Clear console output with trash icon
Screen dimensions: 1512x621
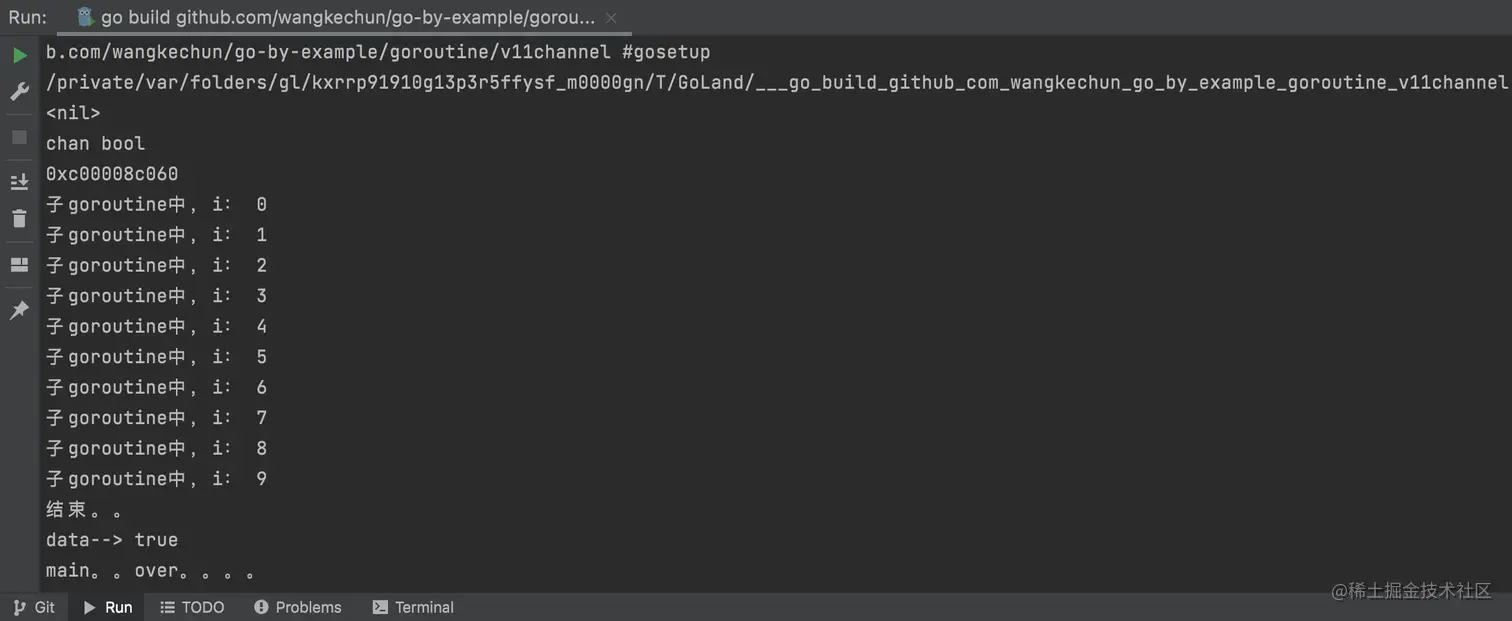click(x=19, y=218)
